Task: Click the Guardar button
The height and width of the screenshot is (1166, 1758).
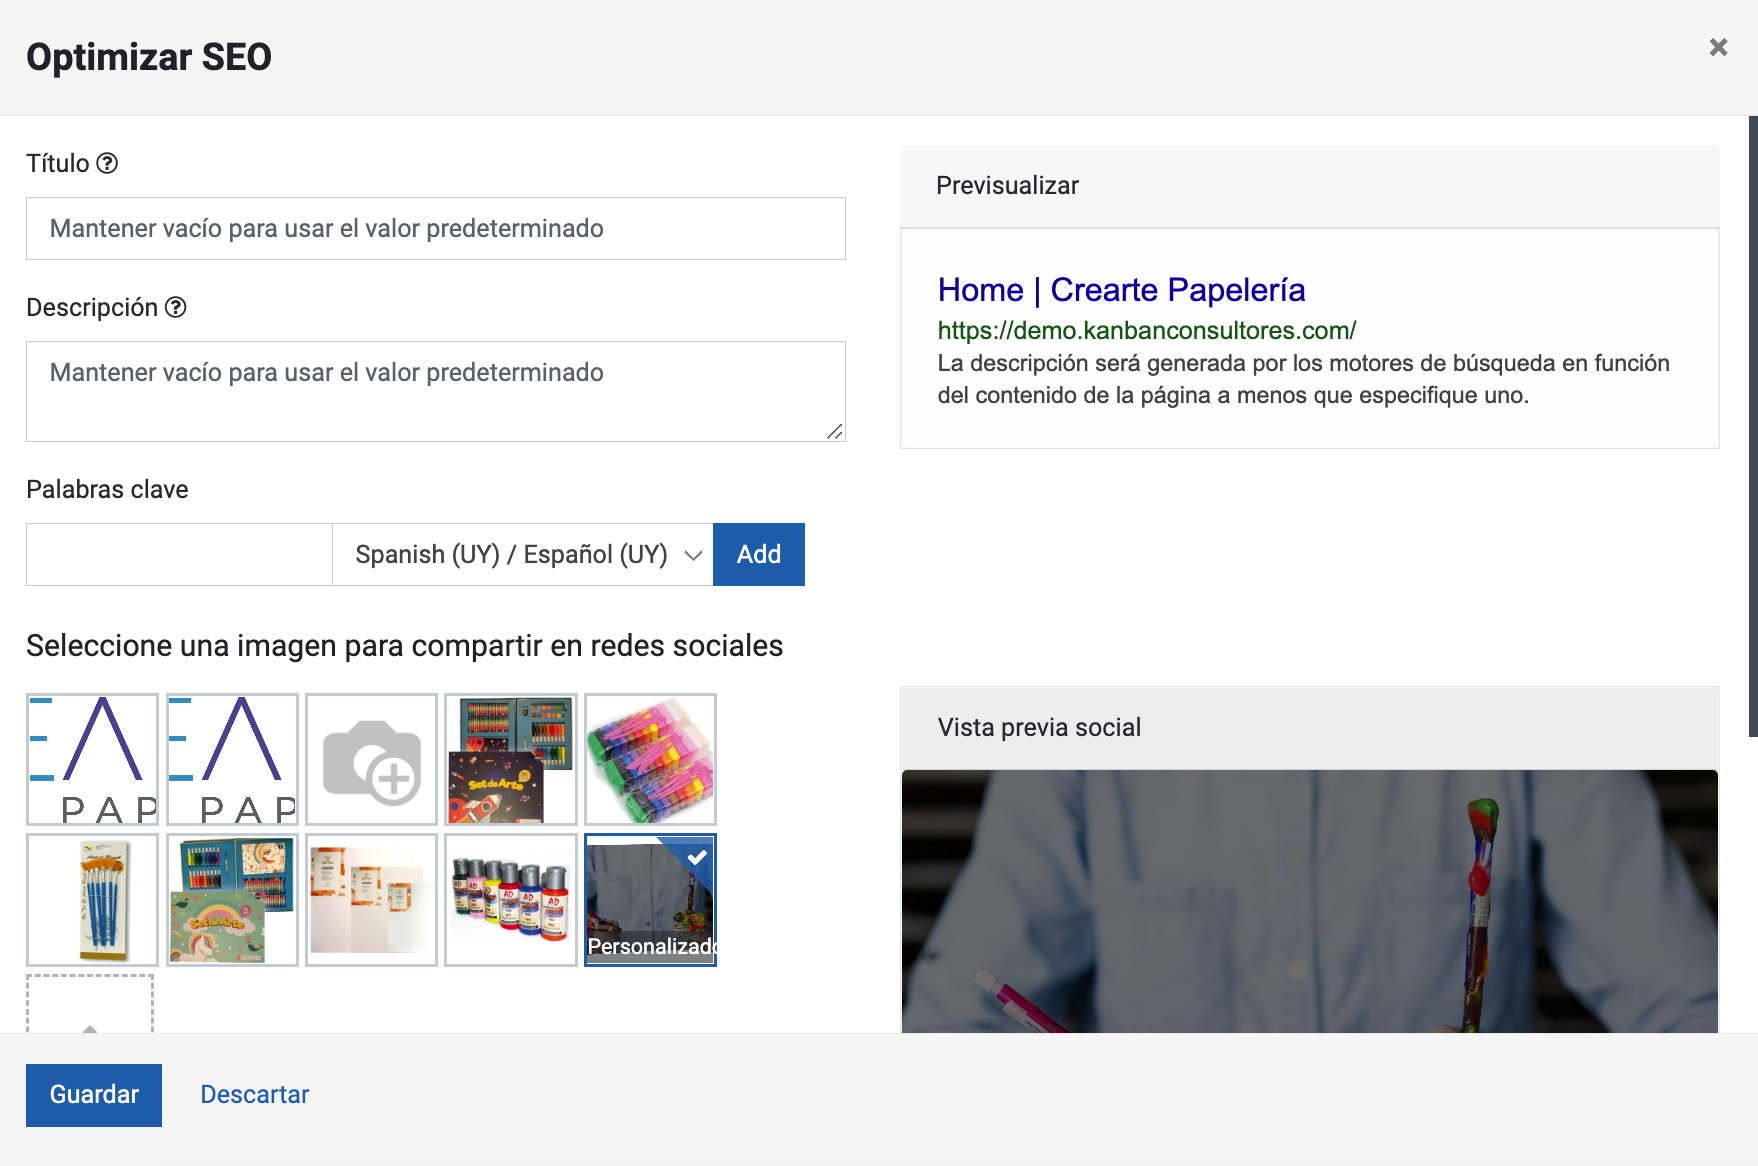Action: (x=93, y=1094)
